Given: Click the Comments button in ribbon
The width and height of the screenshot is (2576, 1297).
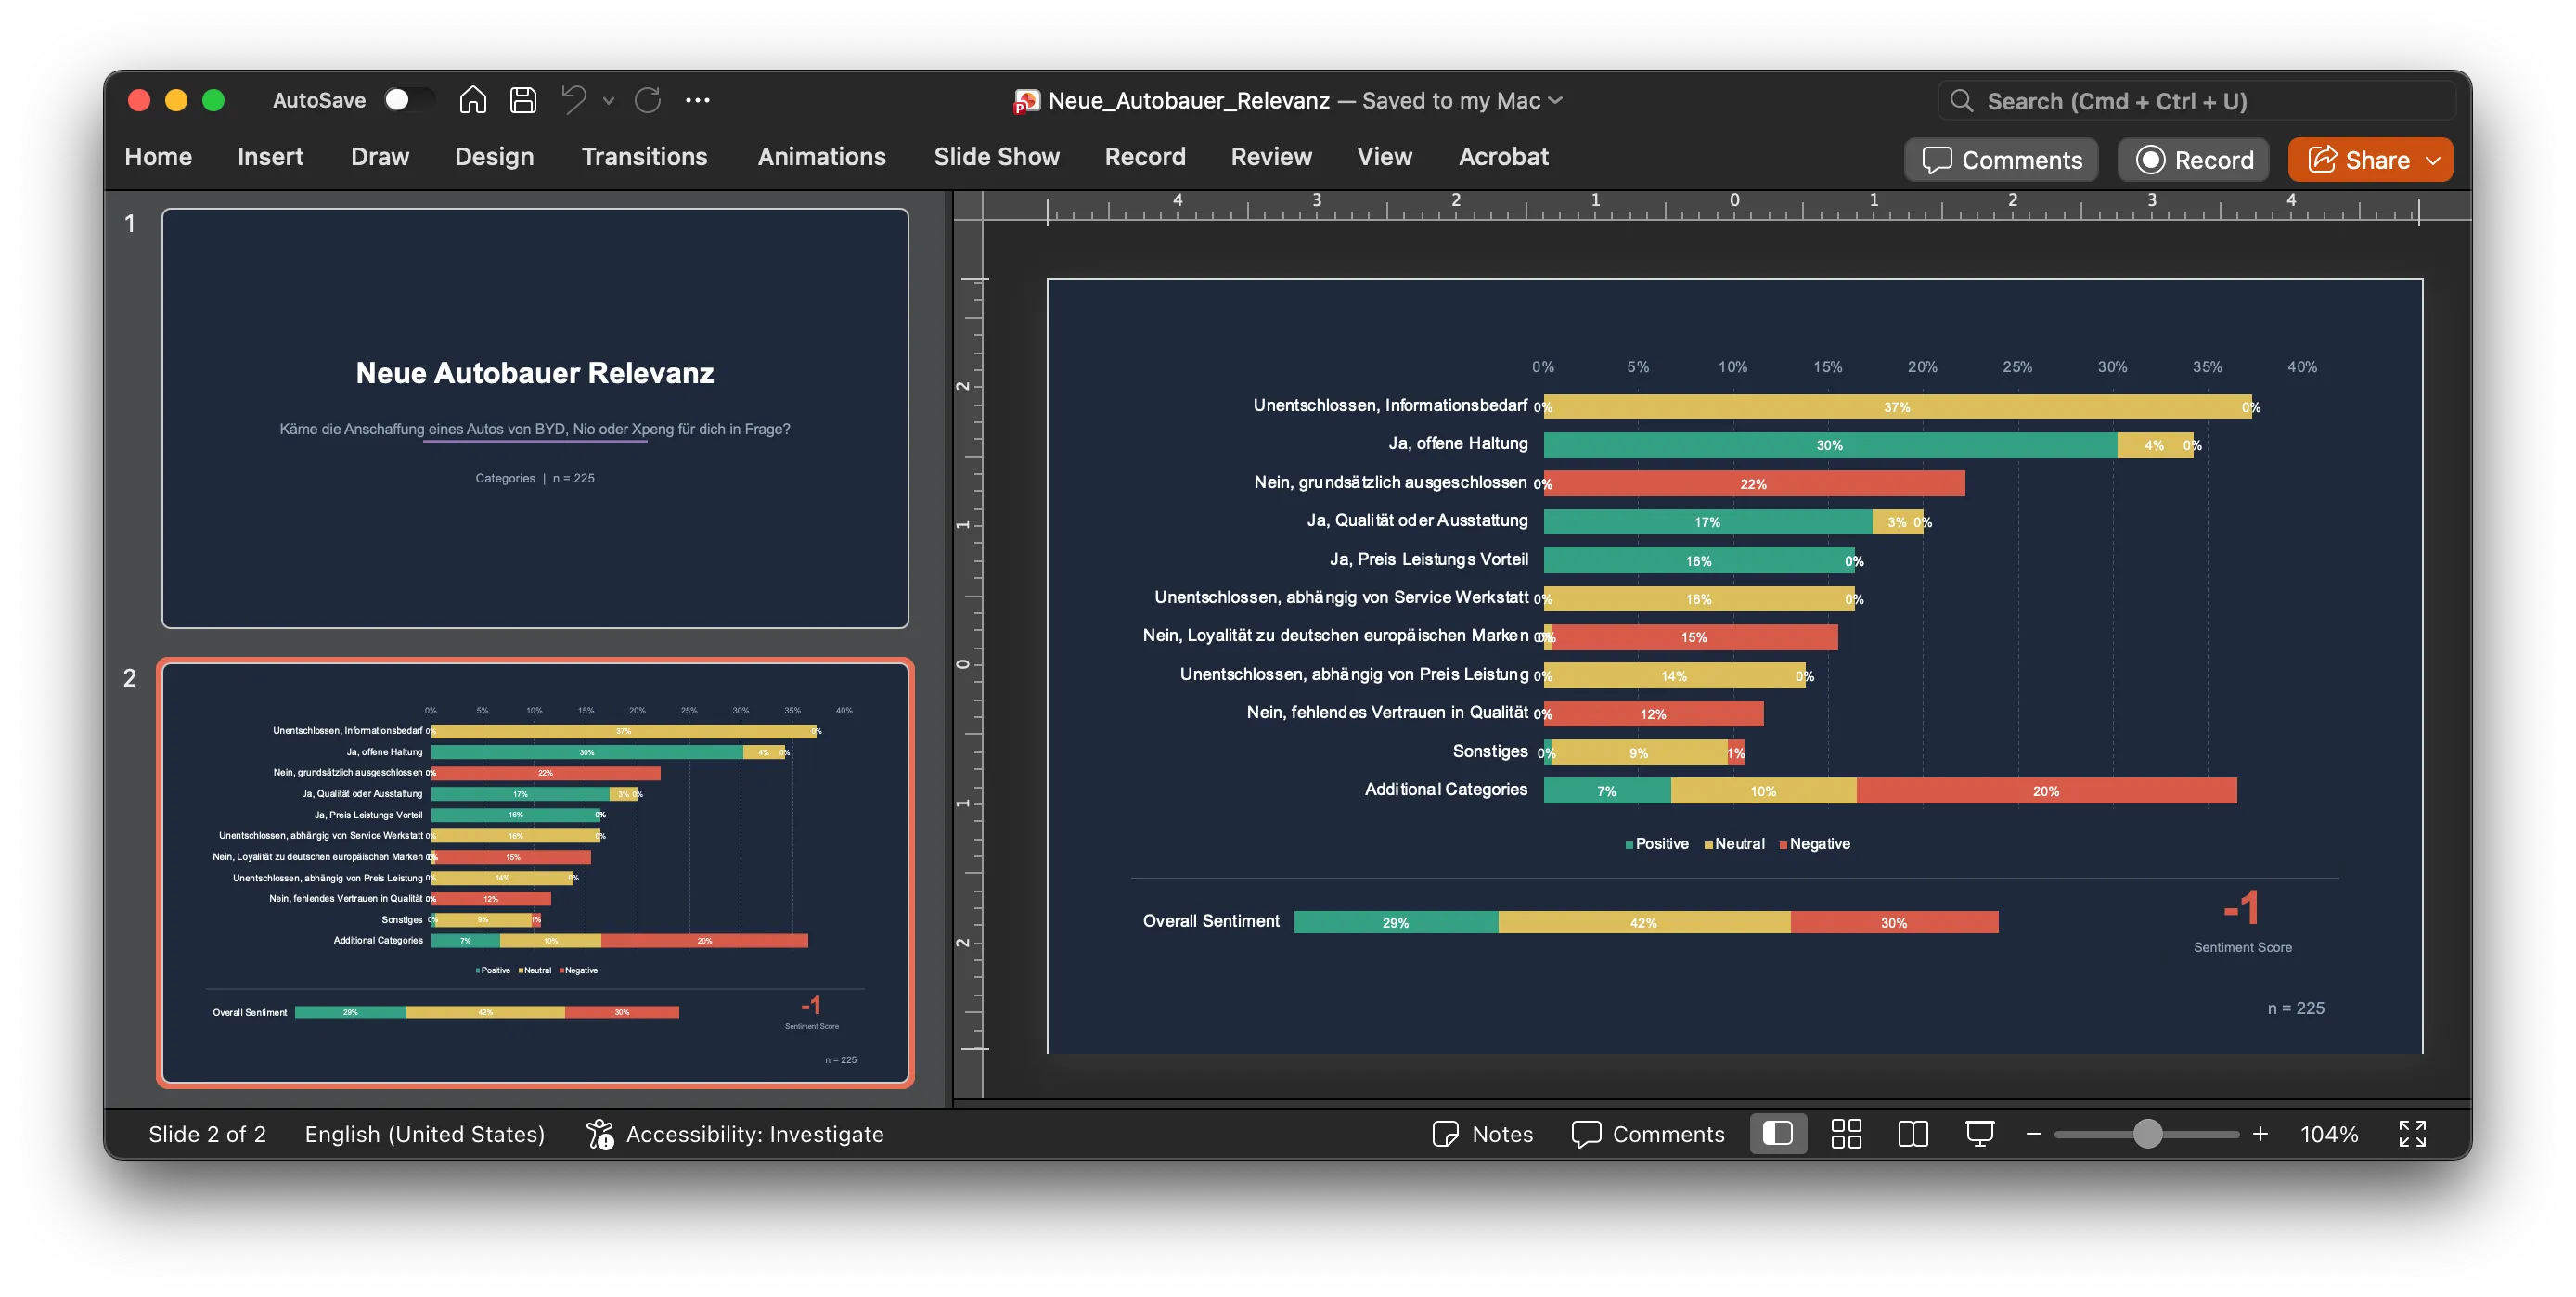Looking at the screenshot, I should click(2001, 160).
